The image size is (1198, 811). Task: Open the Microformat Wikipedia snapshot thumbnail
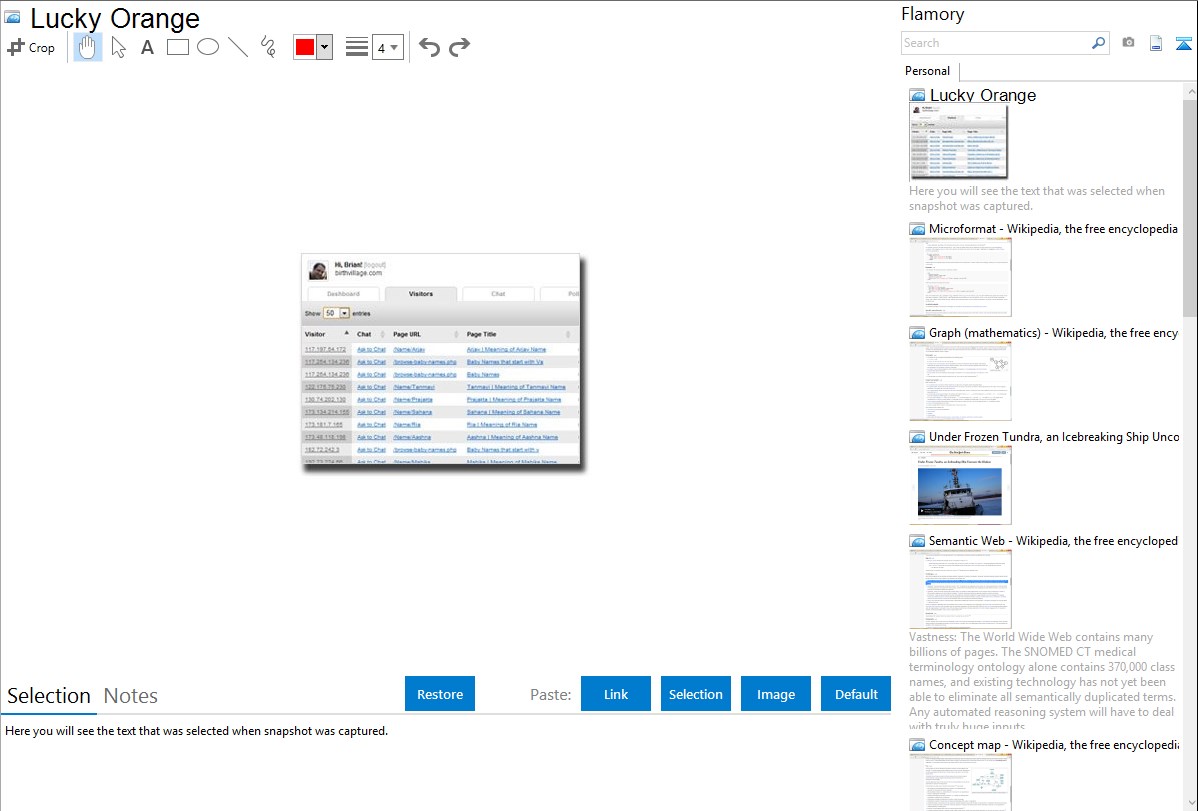coord(960,277)
